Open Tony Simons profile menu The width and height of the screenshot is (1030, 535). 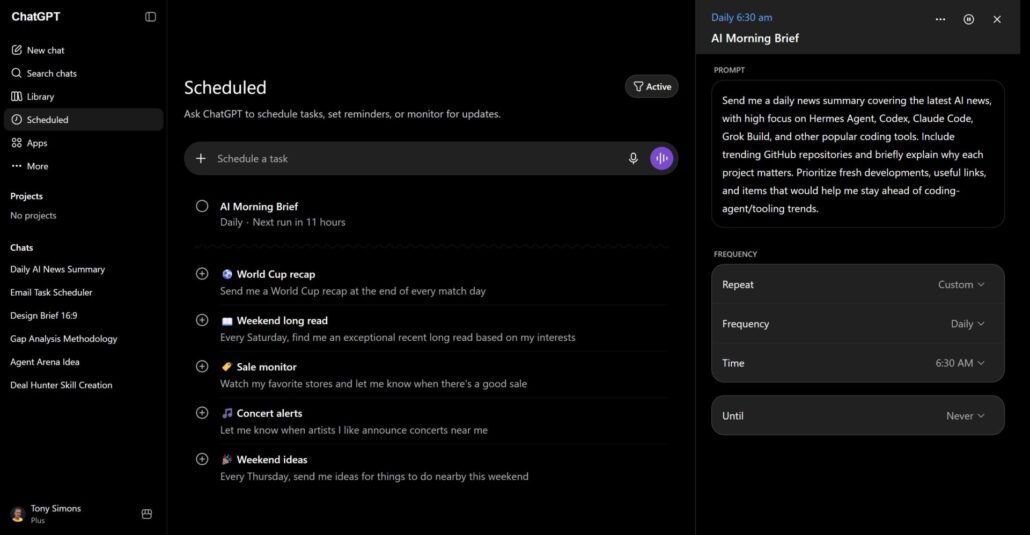(46, 513)
